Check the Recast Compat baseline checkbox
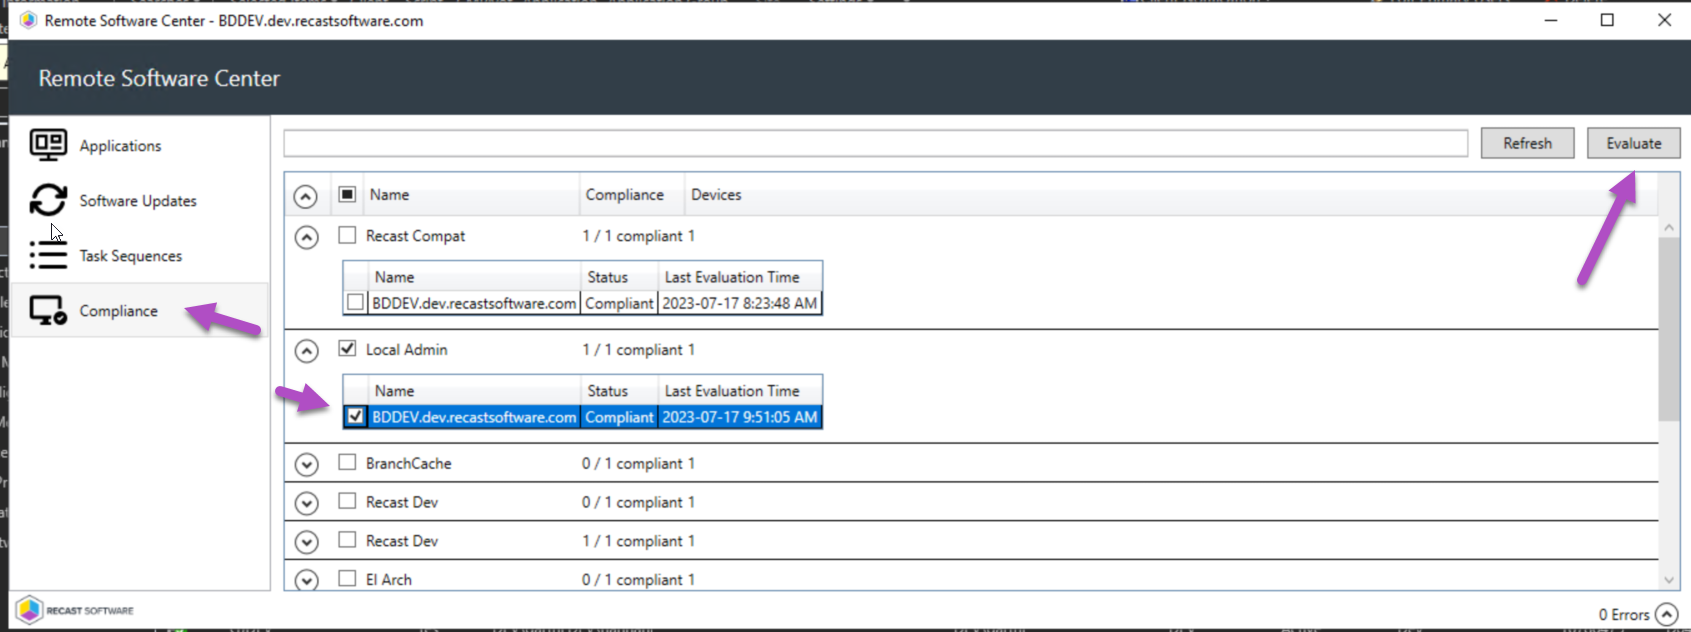This screenshot has width=1691, height=632. pyautogui.click(x=347, y=235)
